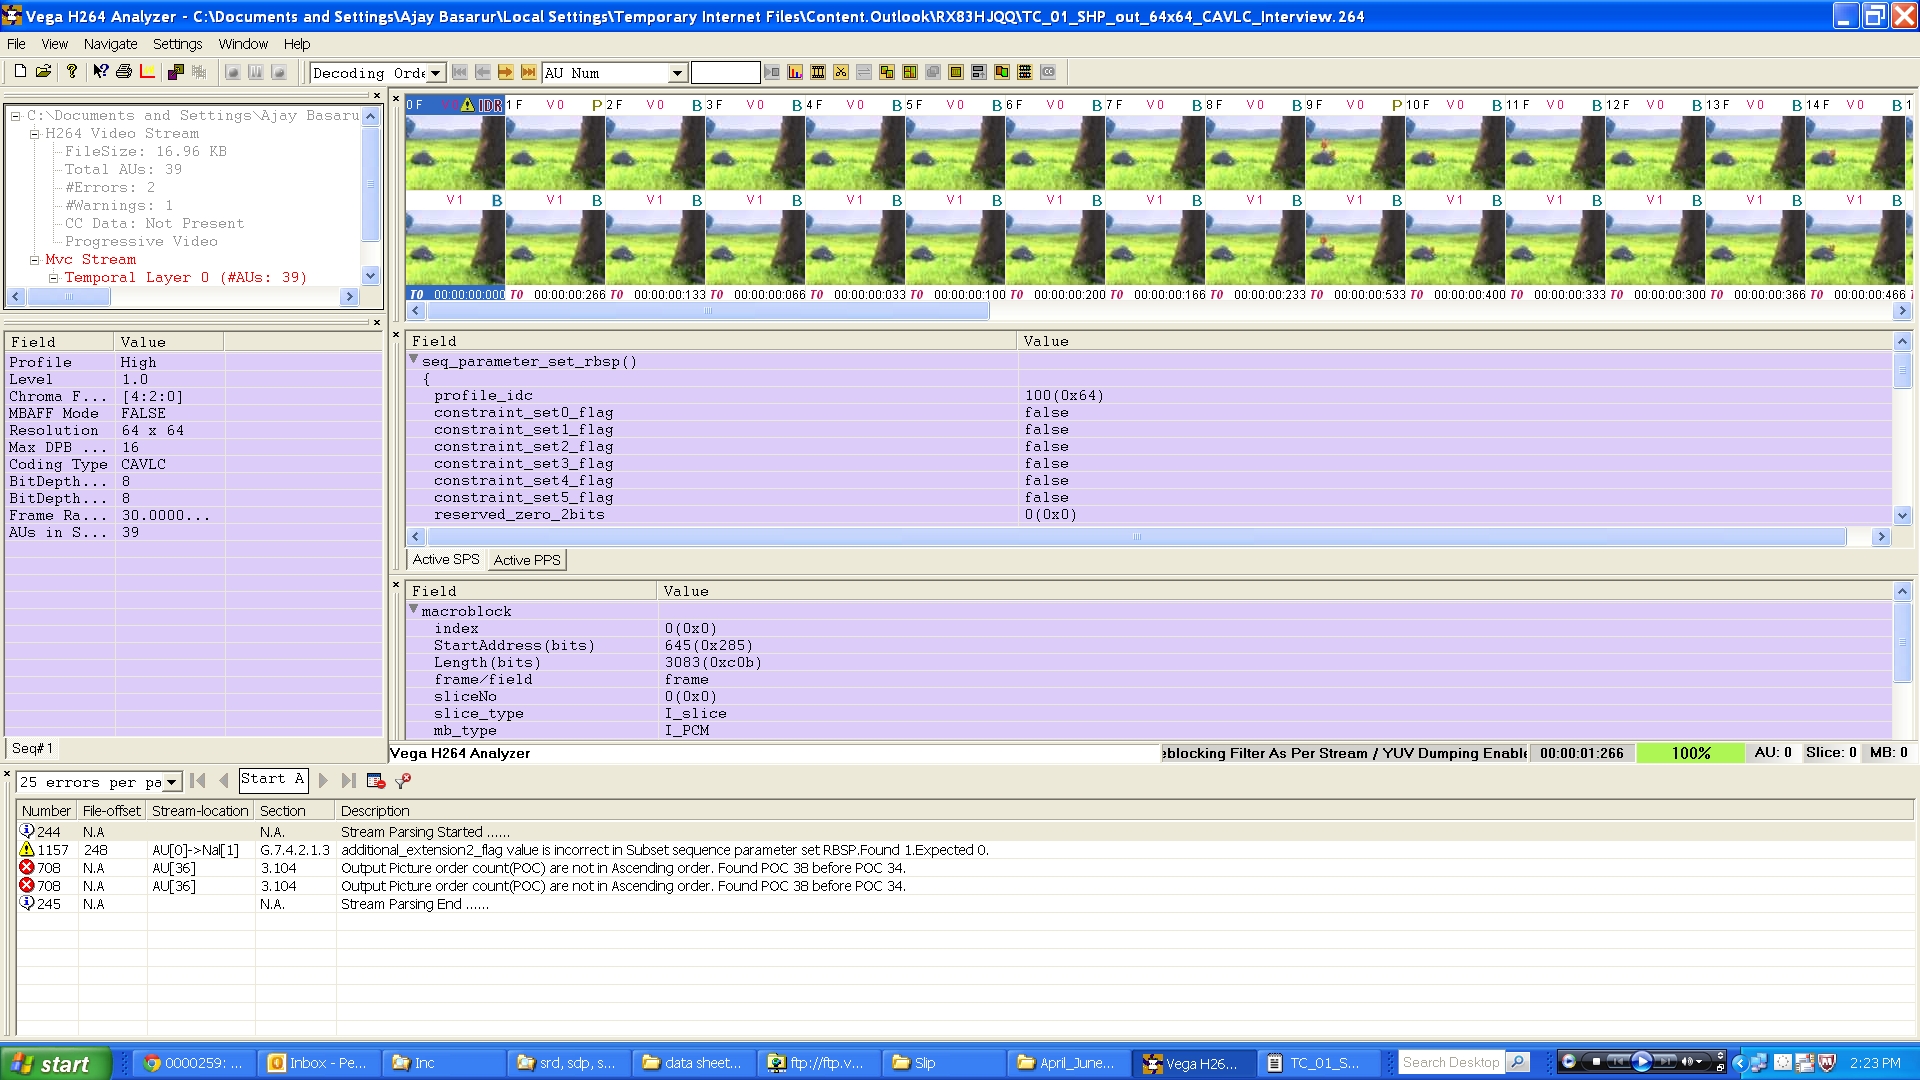
Task: Click the bar chart statistics icon
Action: (795, 72)
